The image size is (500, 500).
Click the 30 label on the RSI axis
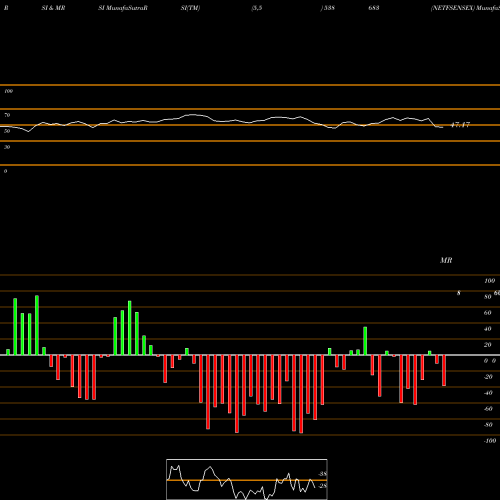click(7, 147)
